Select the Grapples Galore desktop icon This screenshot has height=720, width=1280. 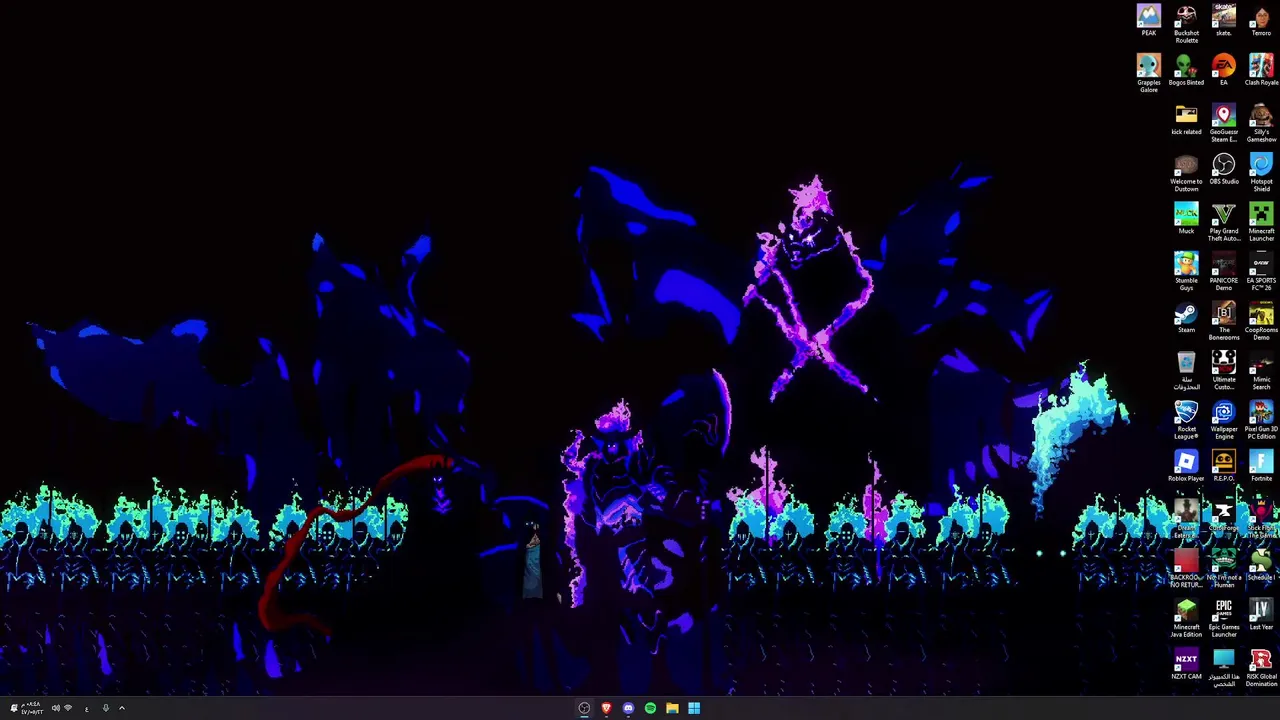[1148, 74]
